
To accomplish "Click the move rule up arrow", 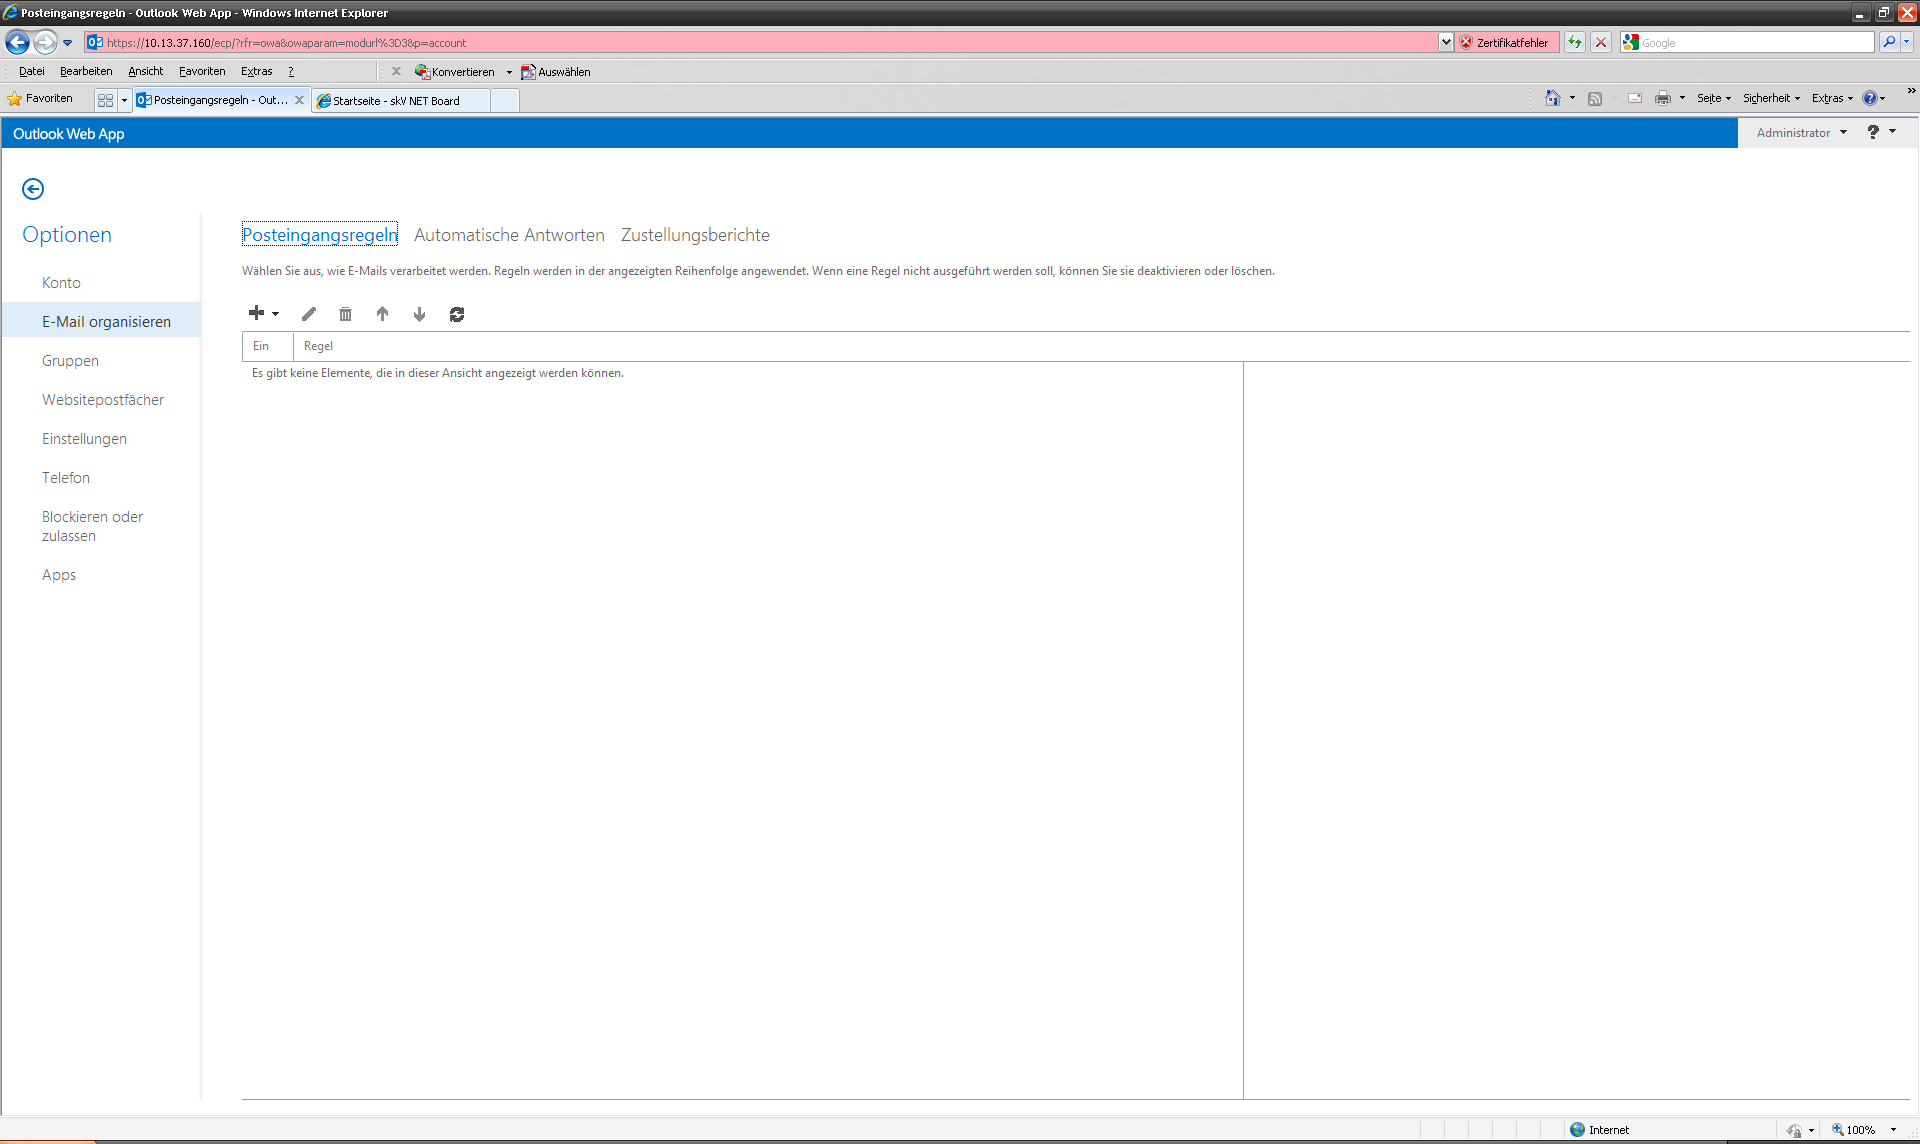I will pyautogui.click(x=382, y=314).
